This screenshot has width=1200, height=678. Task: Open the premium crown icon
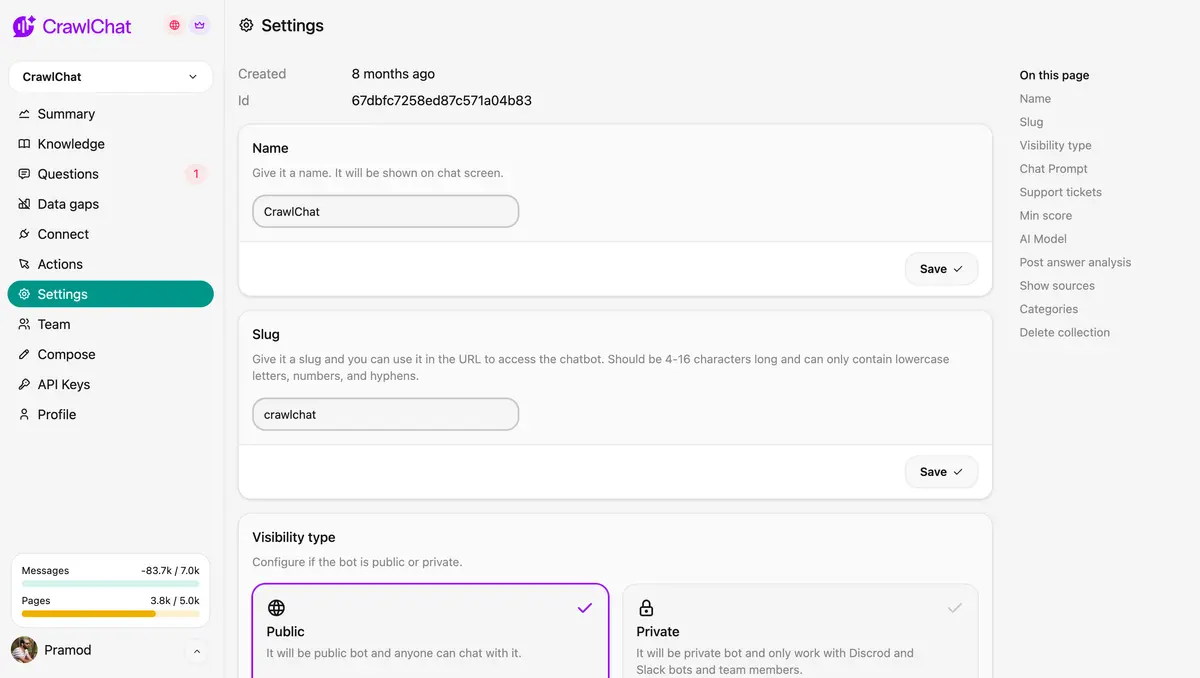click(x=198, y=25)
